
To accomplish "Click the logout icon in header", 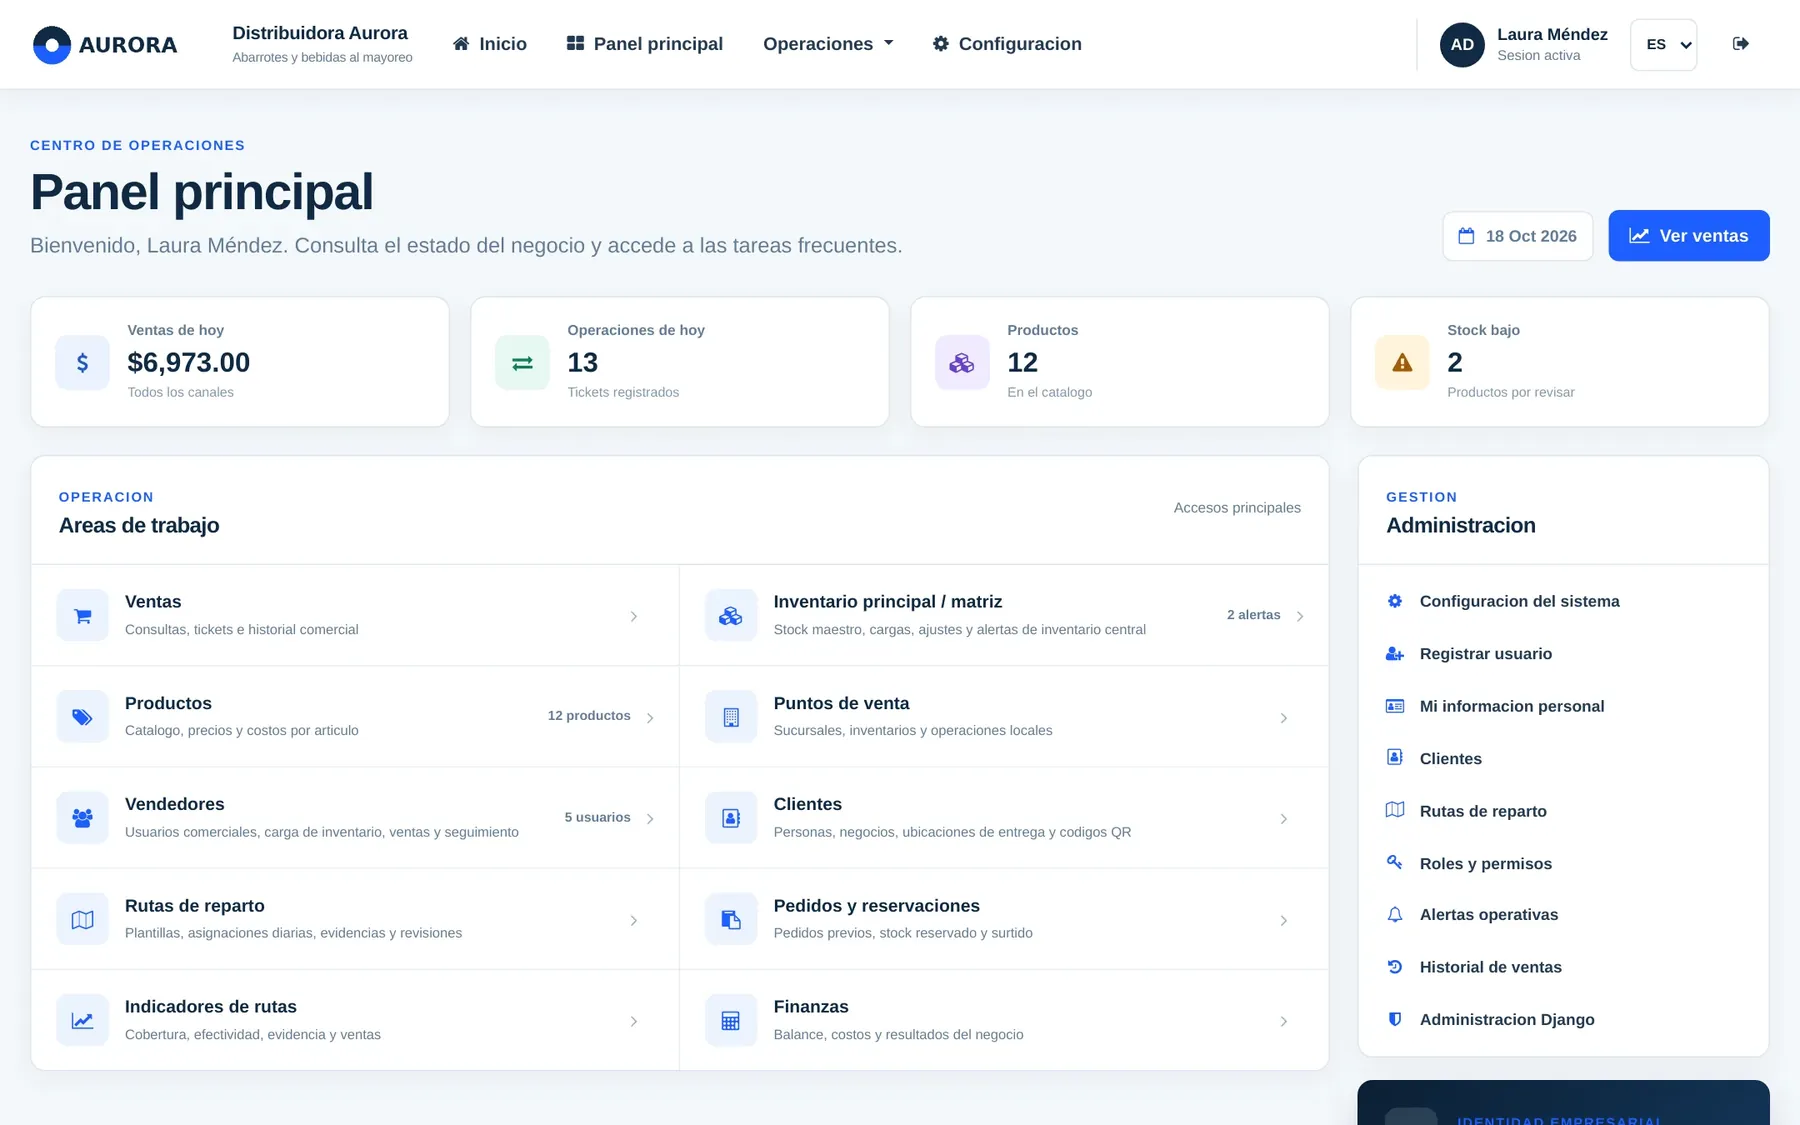I will (x=1741, y=44).
